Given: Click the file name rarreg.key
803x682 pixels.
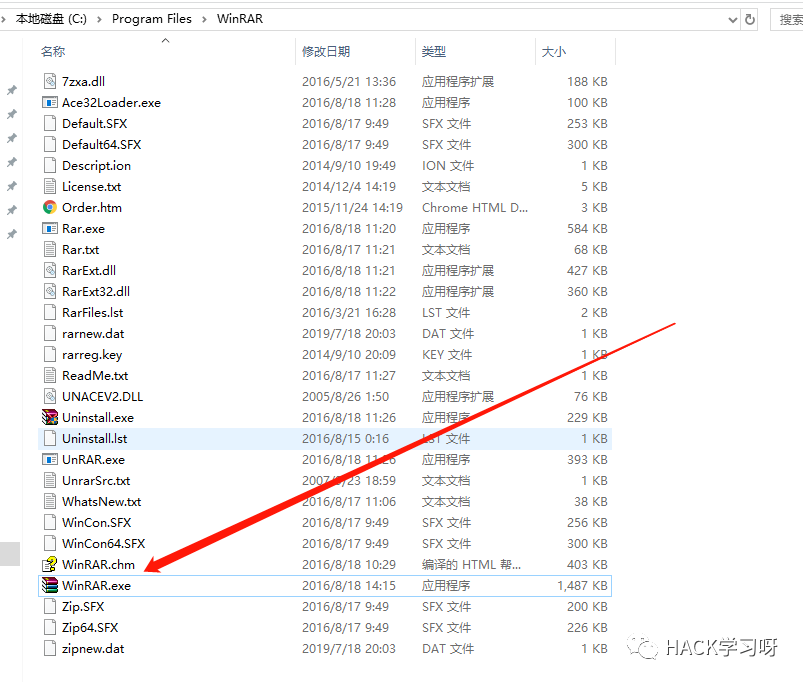Looking at the screenshot, I should pos(92,354).
